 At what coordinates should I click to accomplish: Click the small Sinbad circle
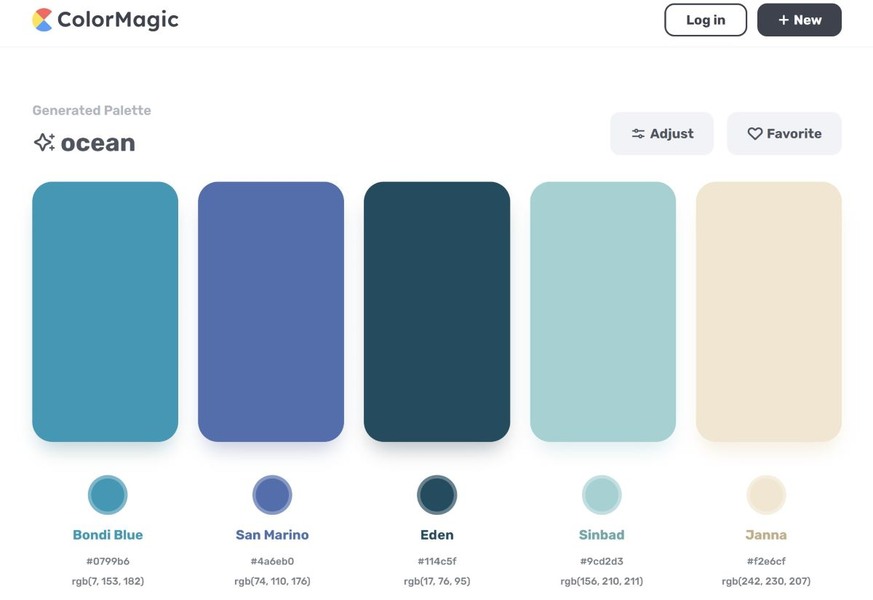coord(602,495)
